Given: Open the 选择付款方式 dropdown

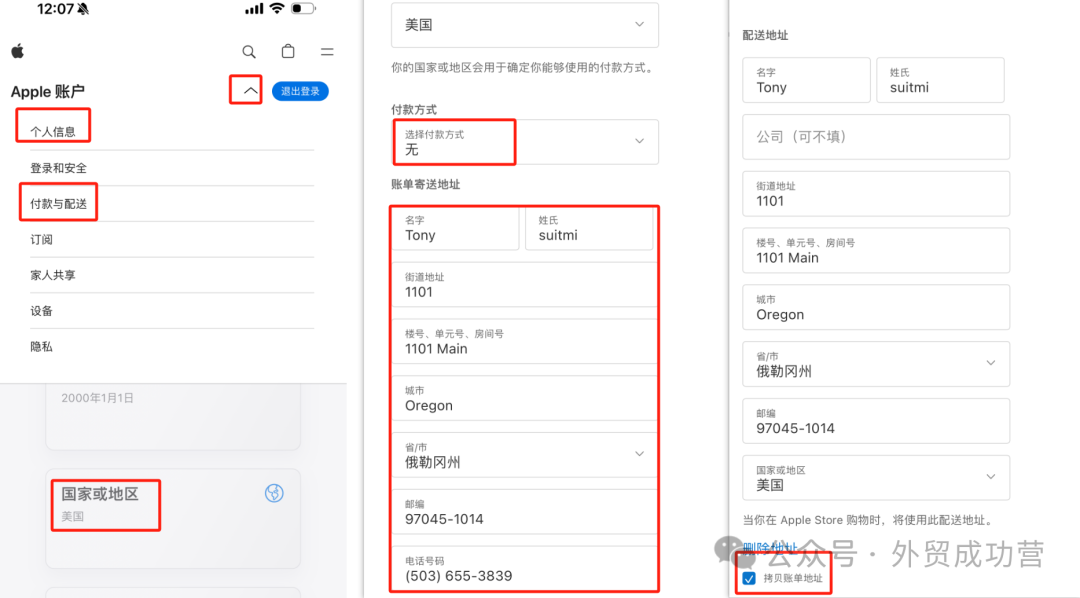Looking at the screenshot, I should click(x=525, y=142).
